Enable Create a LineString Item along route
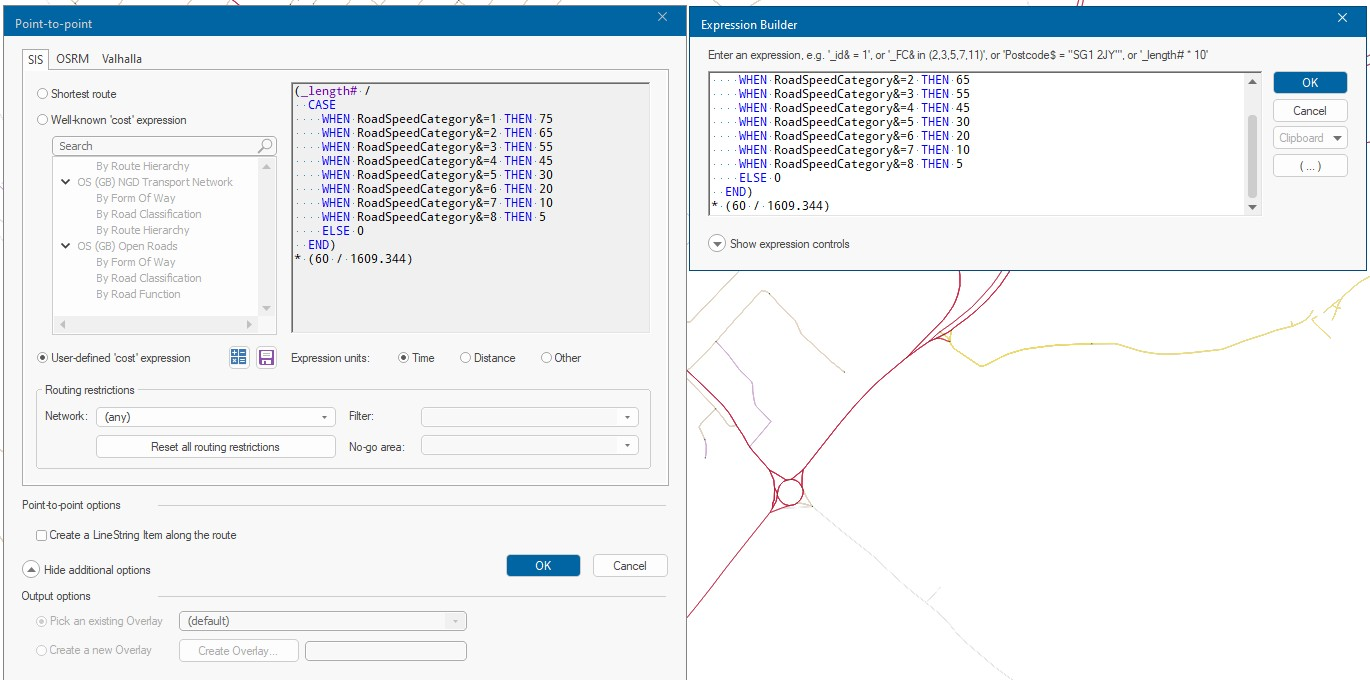1370x680 pixels. (x=136, y=535)
